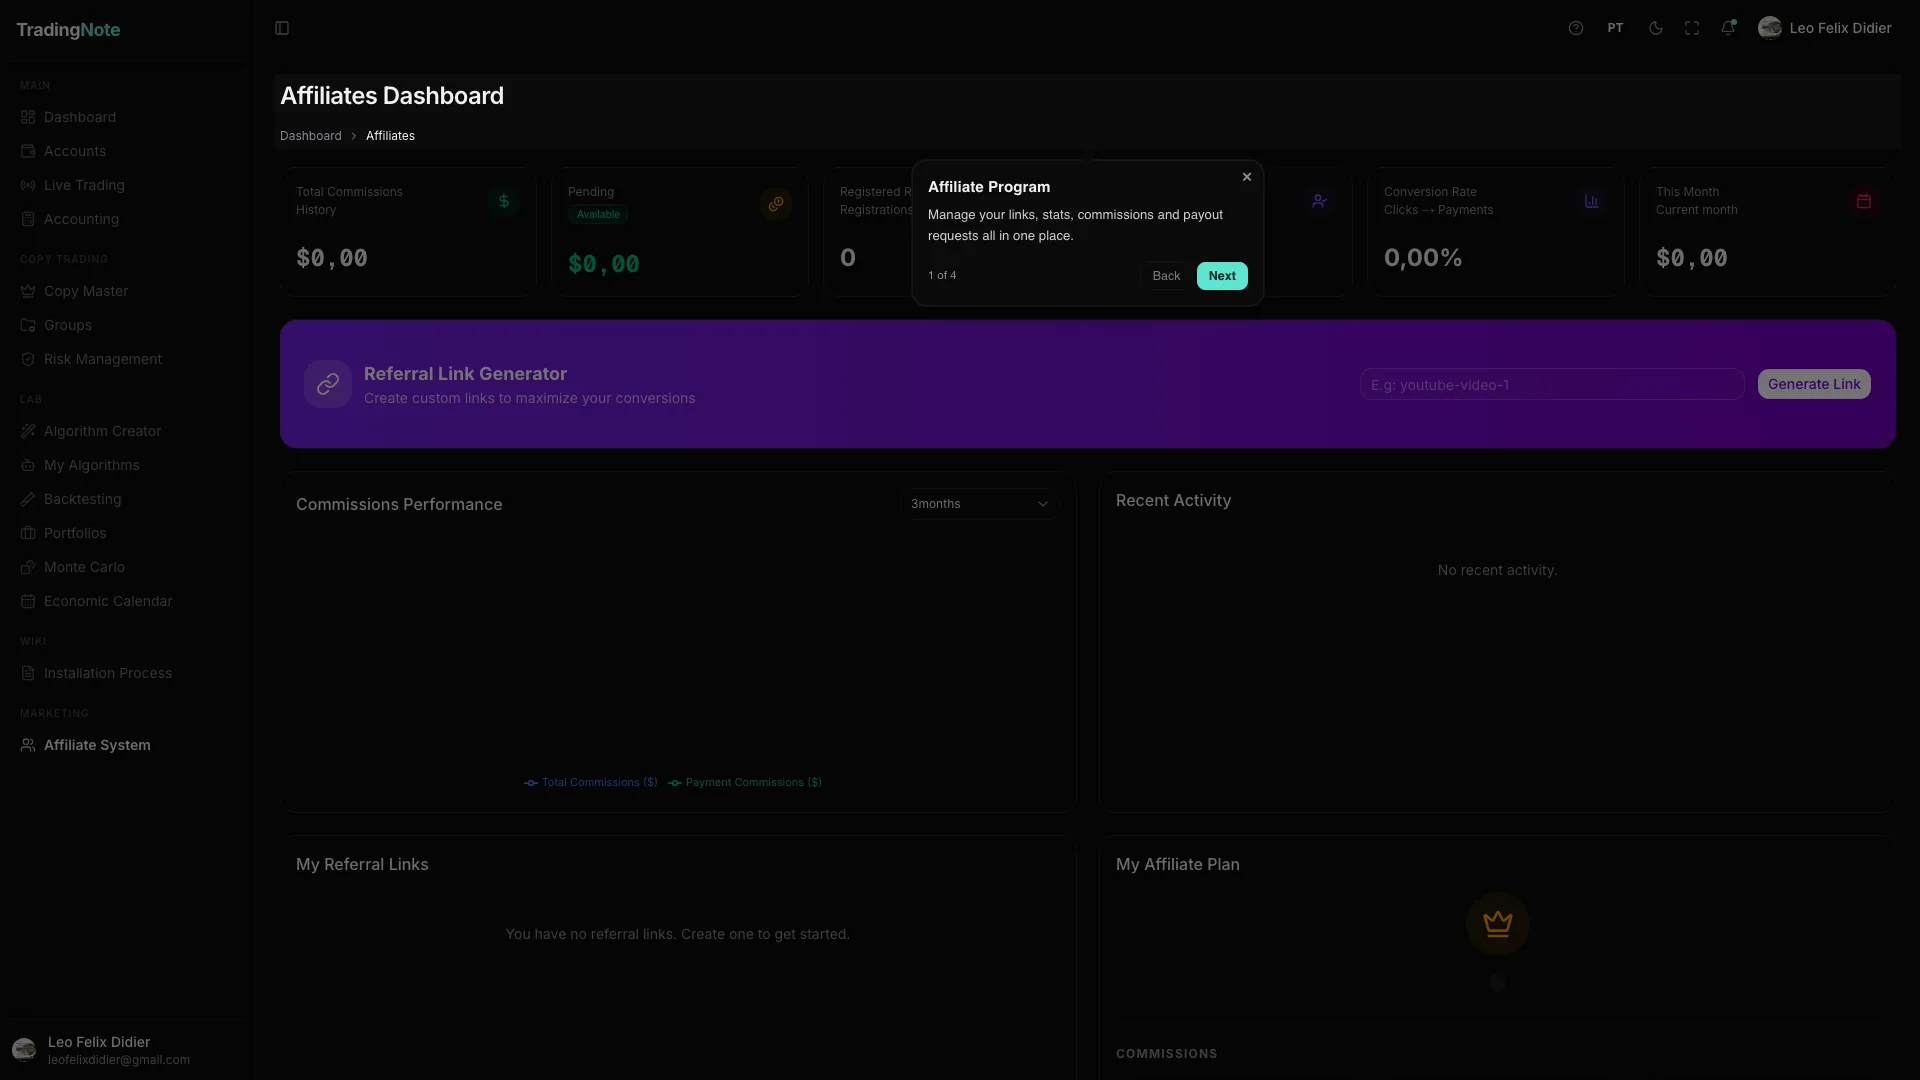This screenshot has width=1920, height=1080.
Task: Click Back in the tour popup
Action: click(x=1166, y=276)
